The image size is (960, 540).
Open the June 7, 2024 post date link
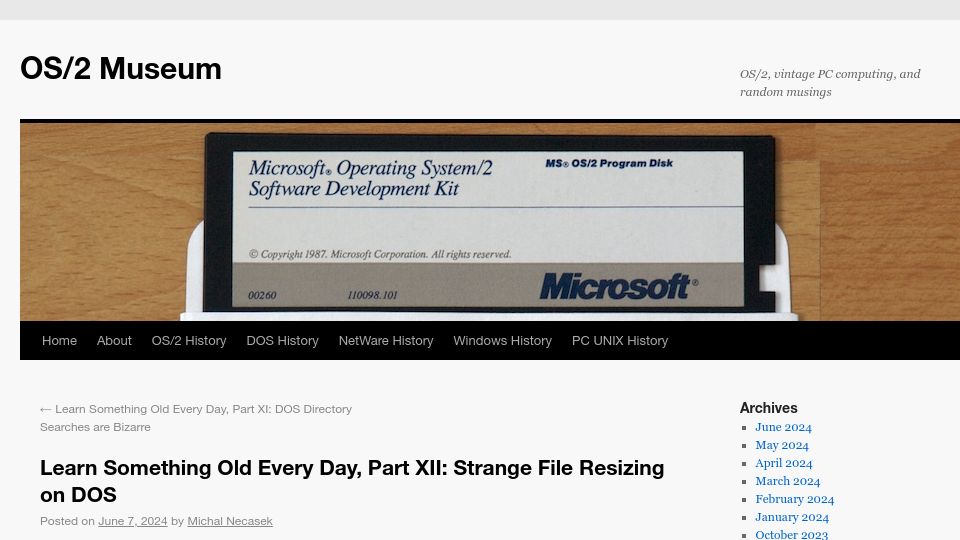132,521
